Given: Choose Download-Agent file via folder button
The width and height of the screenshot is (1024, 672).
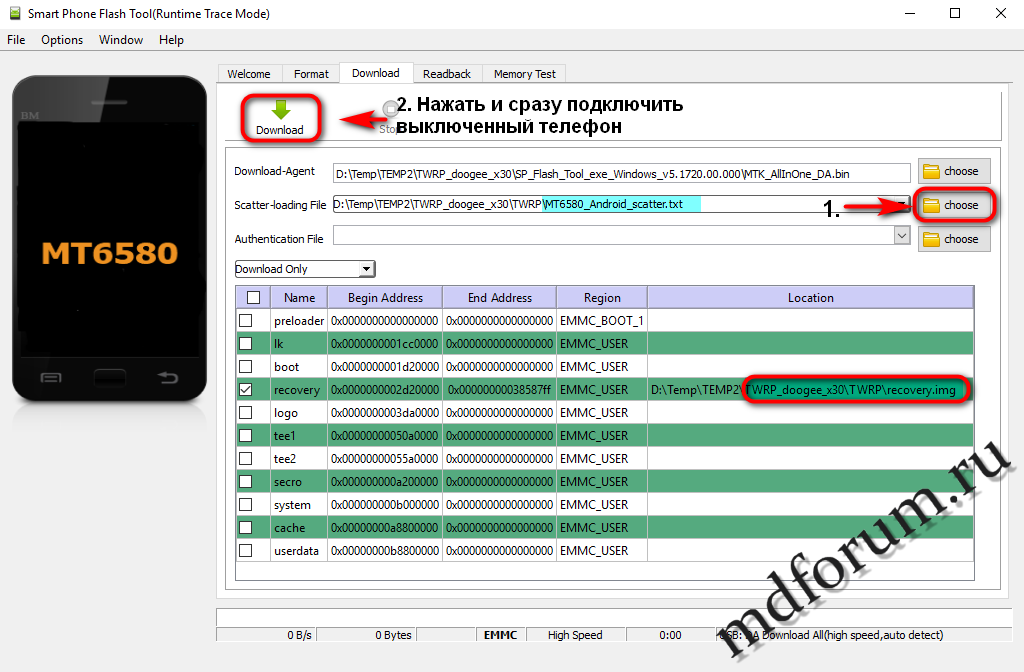Looking at the screenshot, I should pos(953,171).
